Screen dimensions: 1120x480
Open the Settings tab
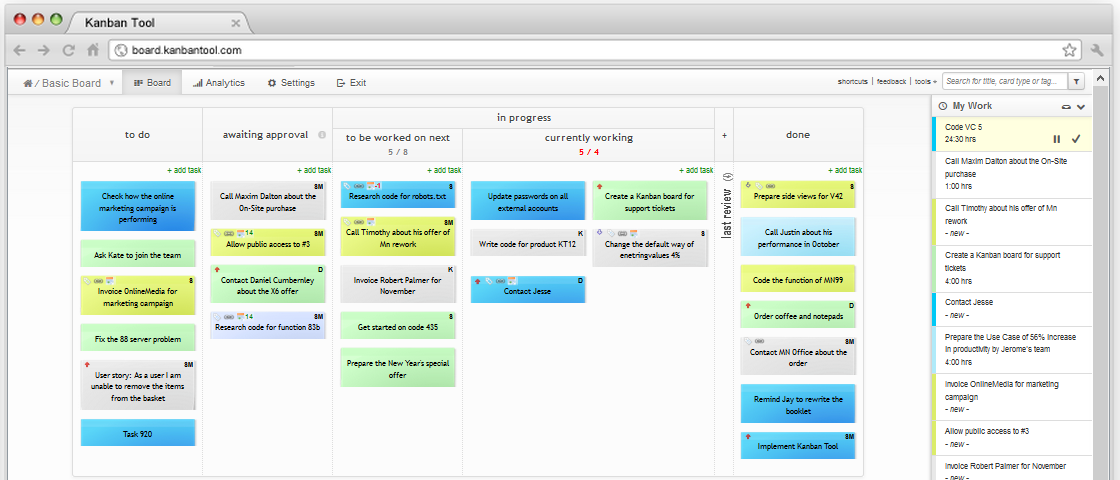coord(291,83)
